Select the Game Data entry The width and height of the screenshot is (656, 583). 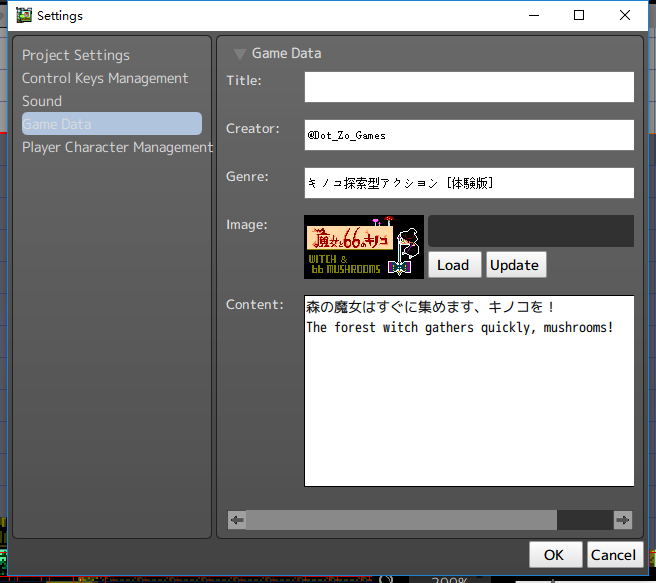coord(112,123)
